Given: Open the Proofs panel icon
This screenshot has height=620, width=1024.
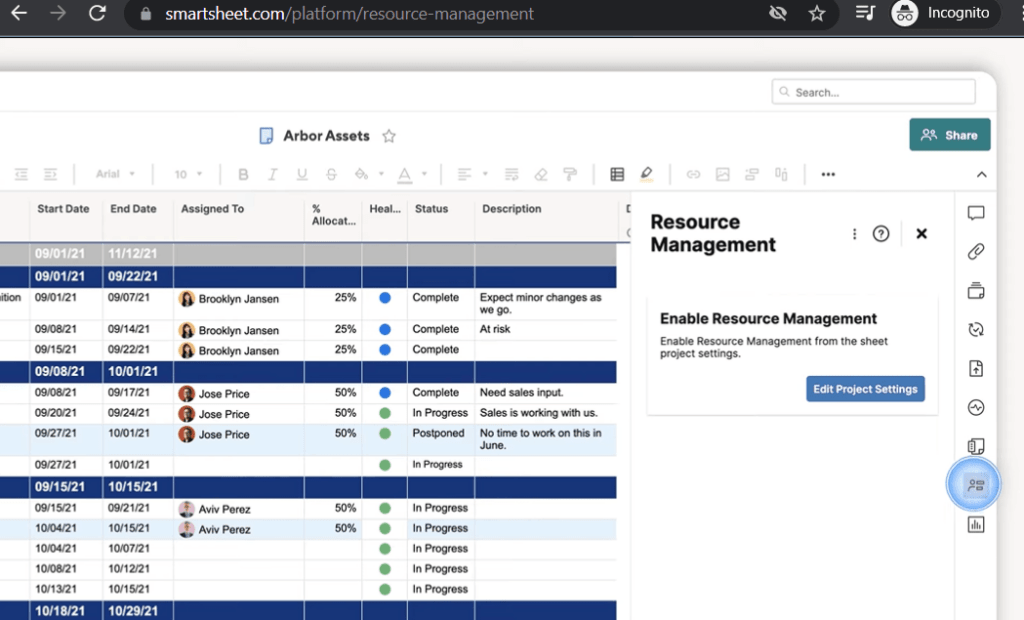Looking at the screenshot, I should (976, 291).
